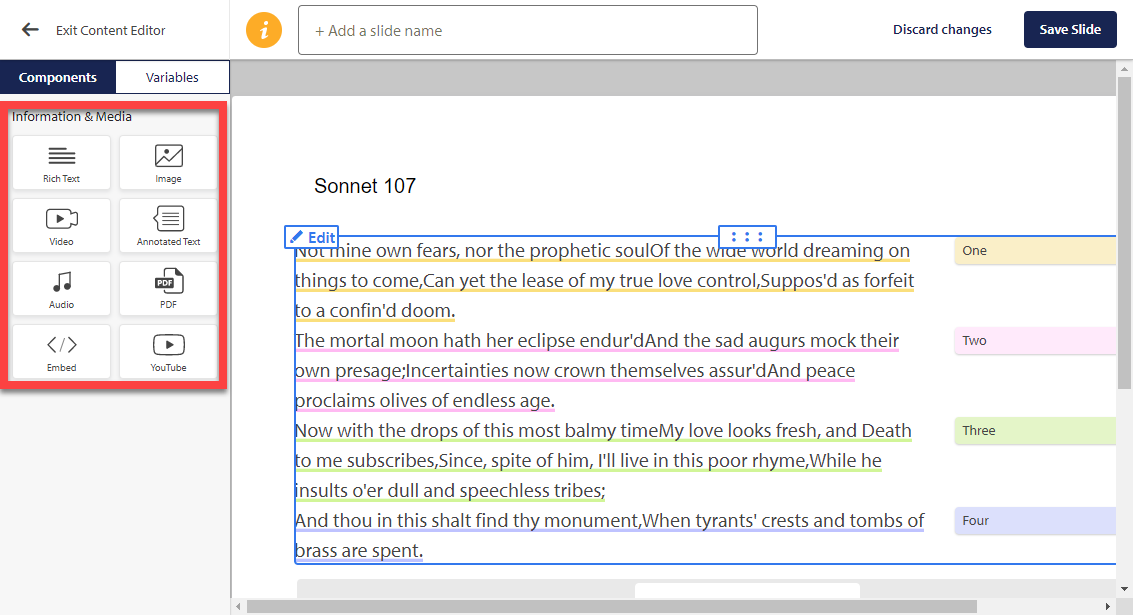Insert an Embed code component
1133x615 pixels.
61,351
